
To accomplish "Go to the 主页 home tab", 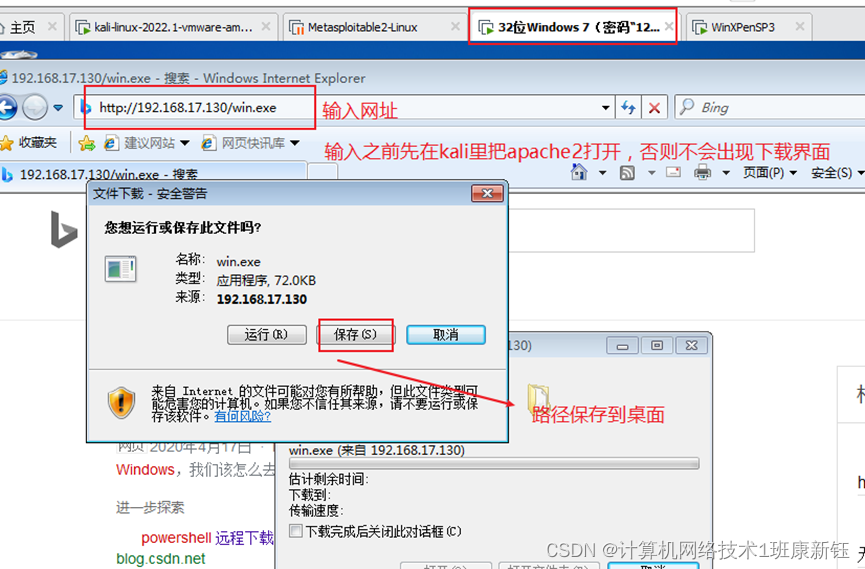I will (x=22, y=27).
